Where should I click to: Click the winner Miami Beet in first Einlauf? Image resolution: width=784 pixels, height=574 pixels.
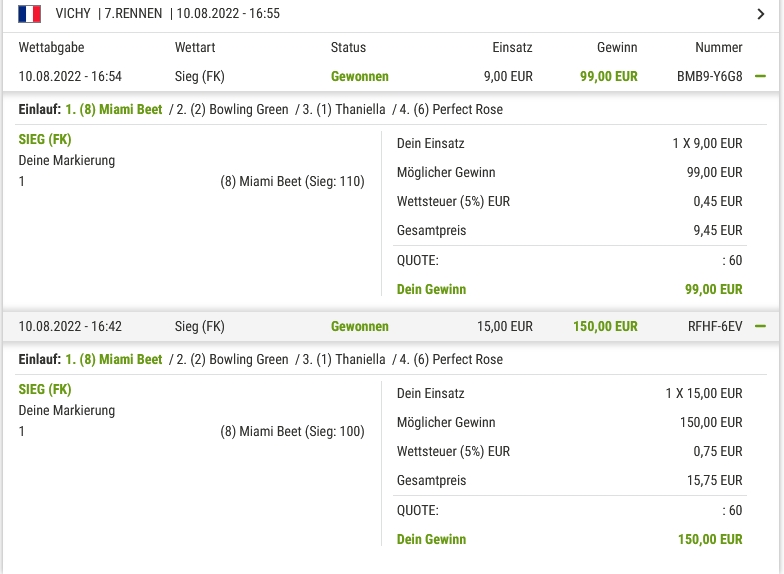pos(114,110)
